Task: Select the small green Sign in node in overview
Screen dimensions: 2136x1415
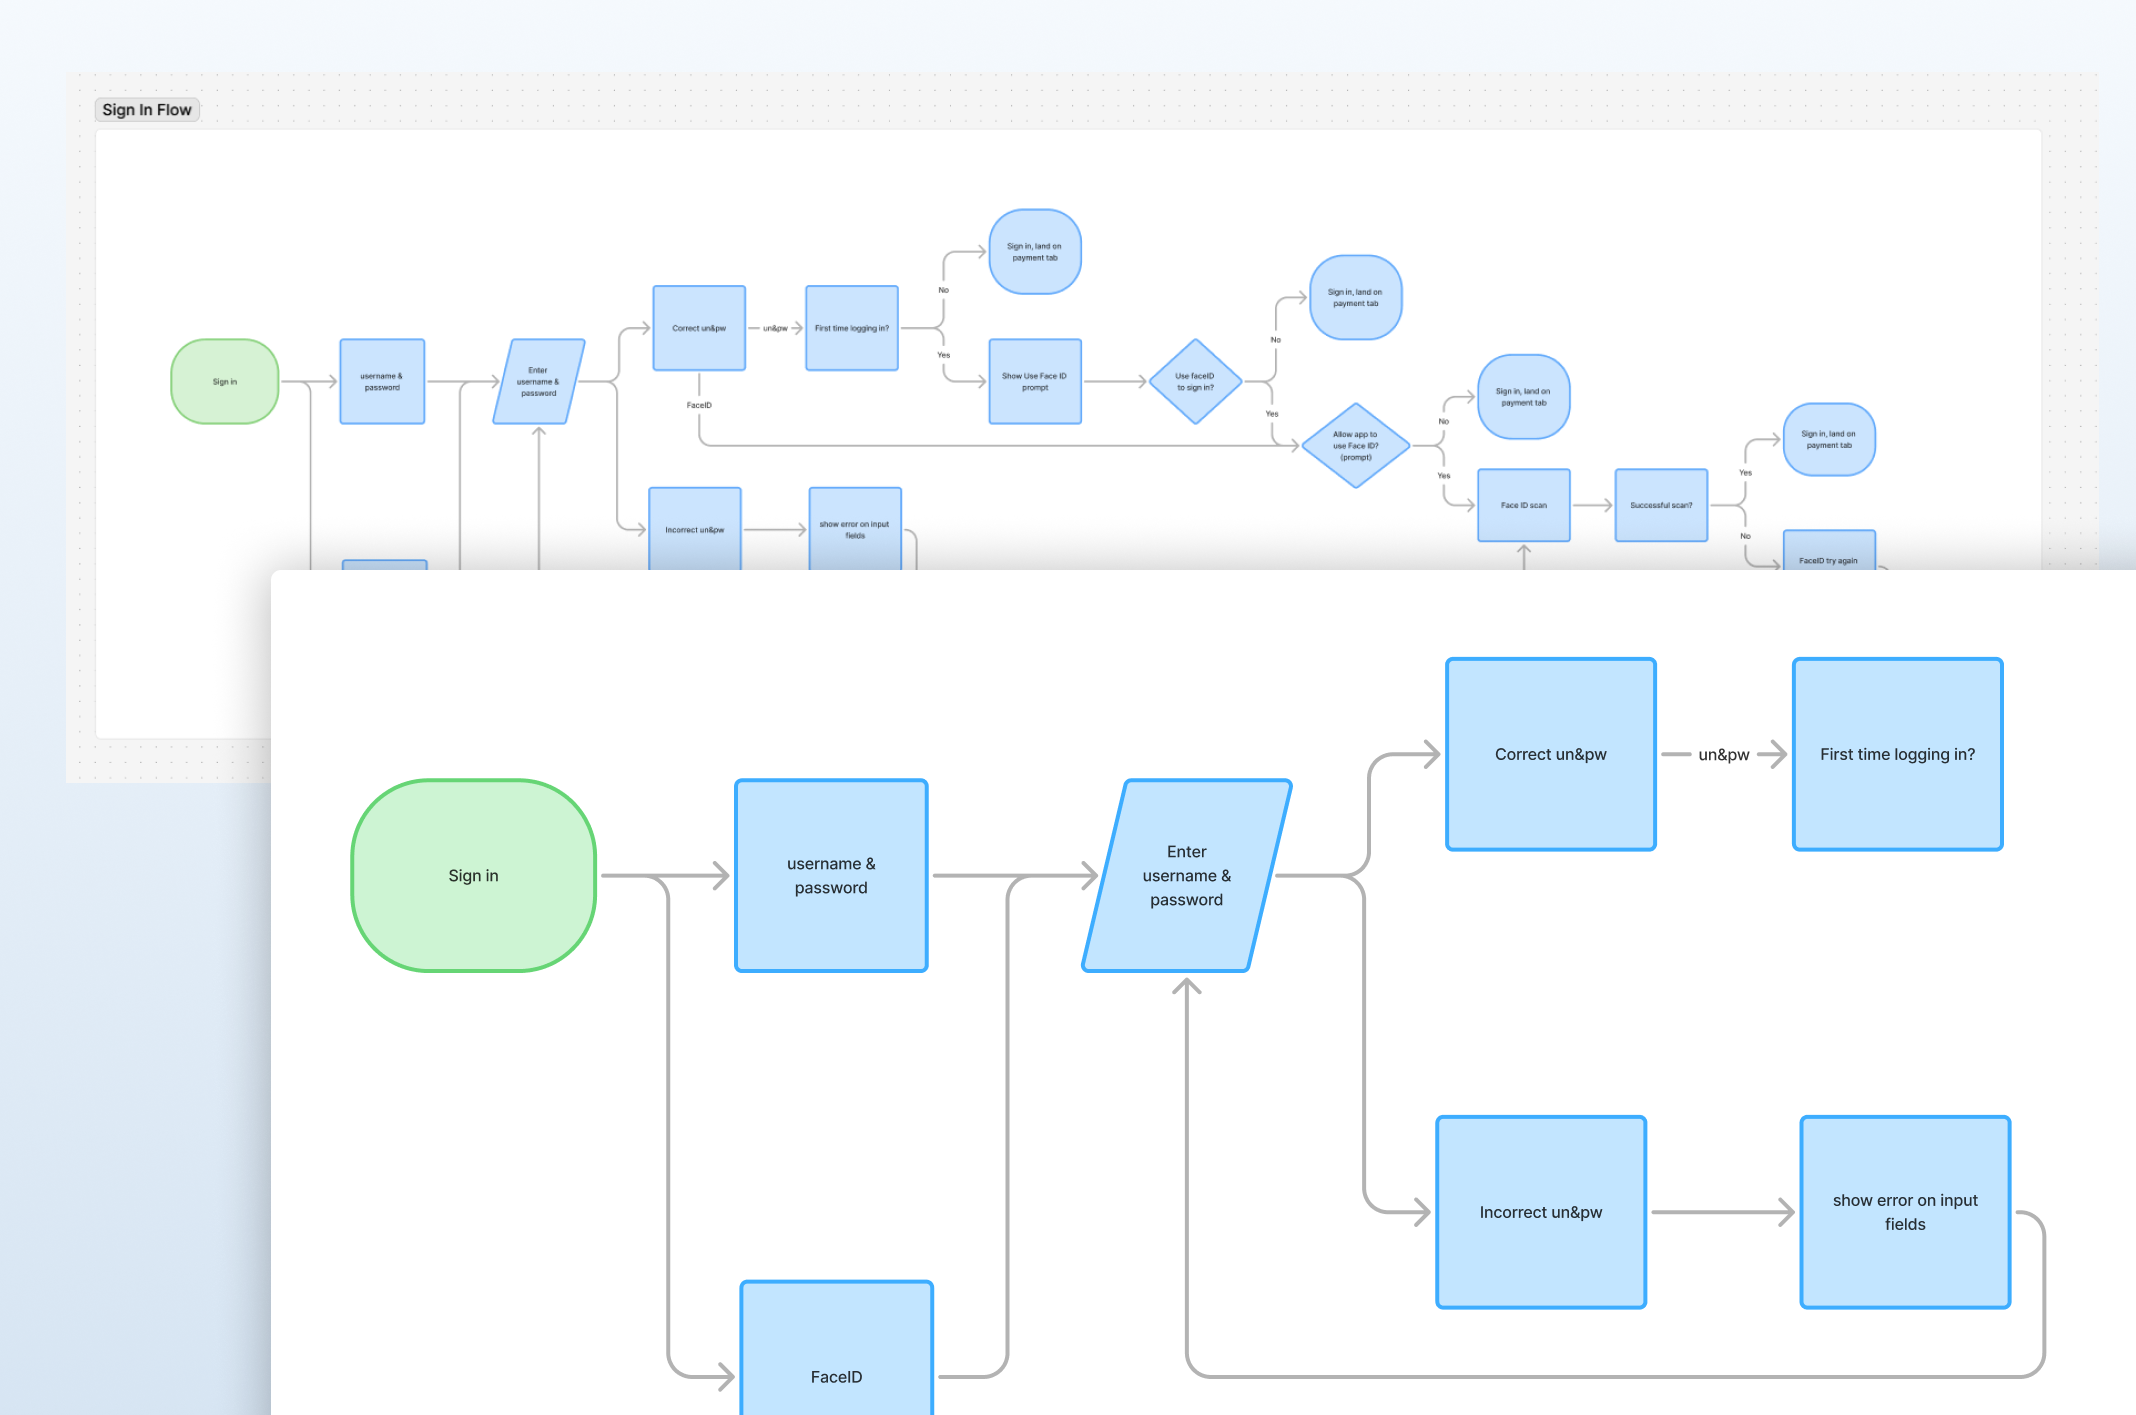Action: (225, 382)
